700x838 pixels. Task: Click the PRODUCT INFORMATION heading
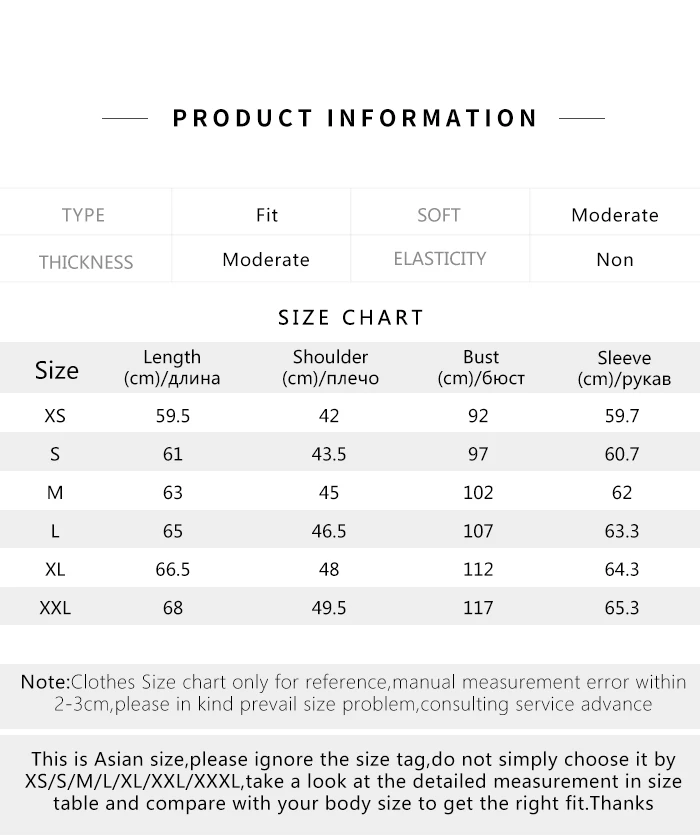click(354, 118)
